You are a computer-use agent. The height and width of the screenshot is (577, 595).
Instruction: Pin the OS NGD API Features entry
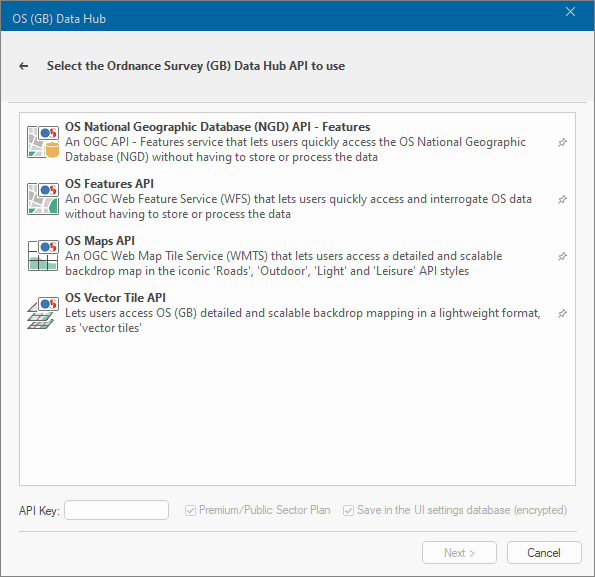tap(562, 142)
